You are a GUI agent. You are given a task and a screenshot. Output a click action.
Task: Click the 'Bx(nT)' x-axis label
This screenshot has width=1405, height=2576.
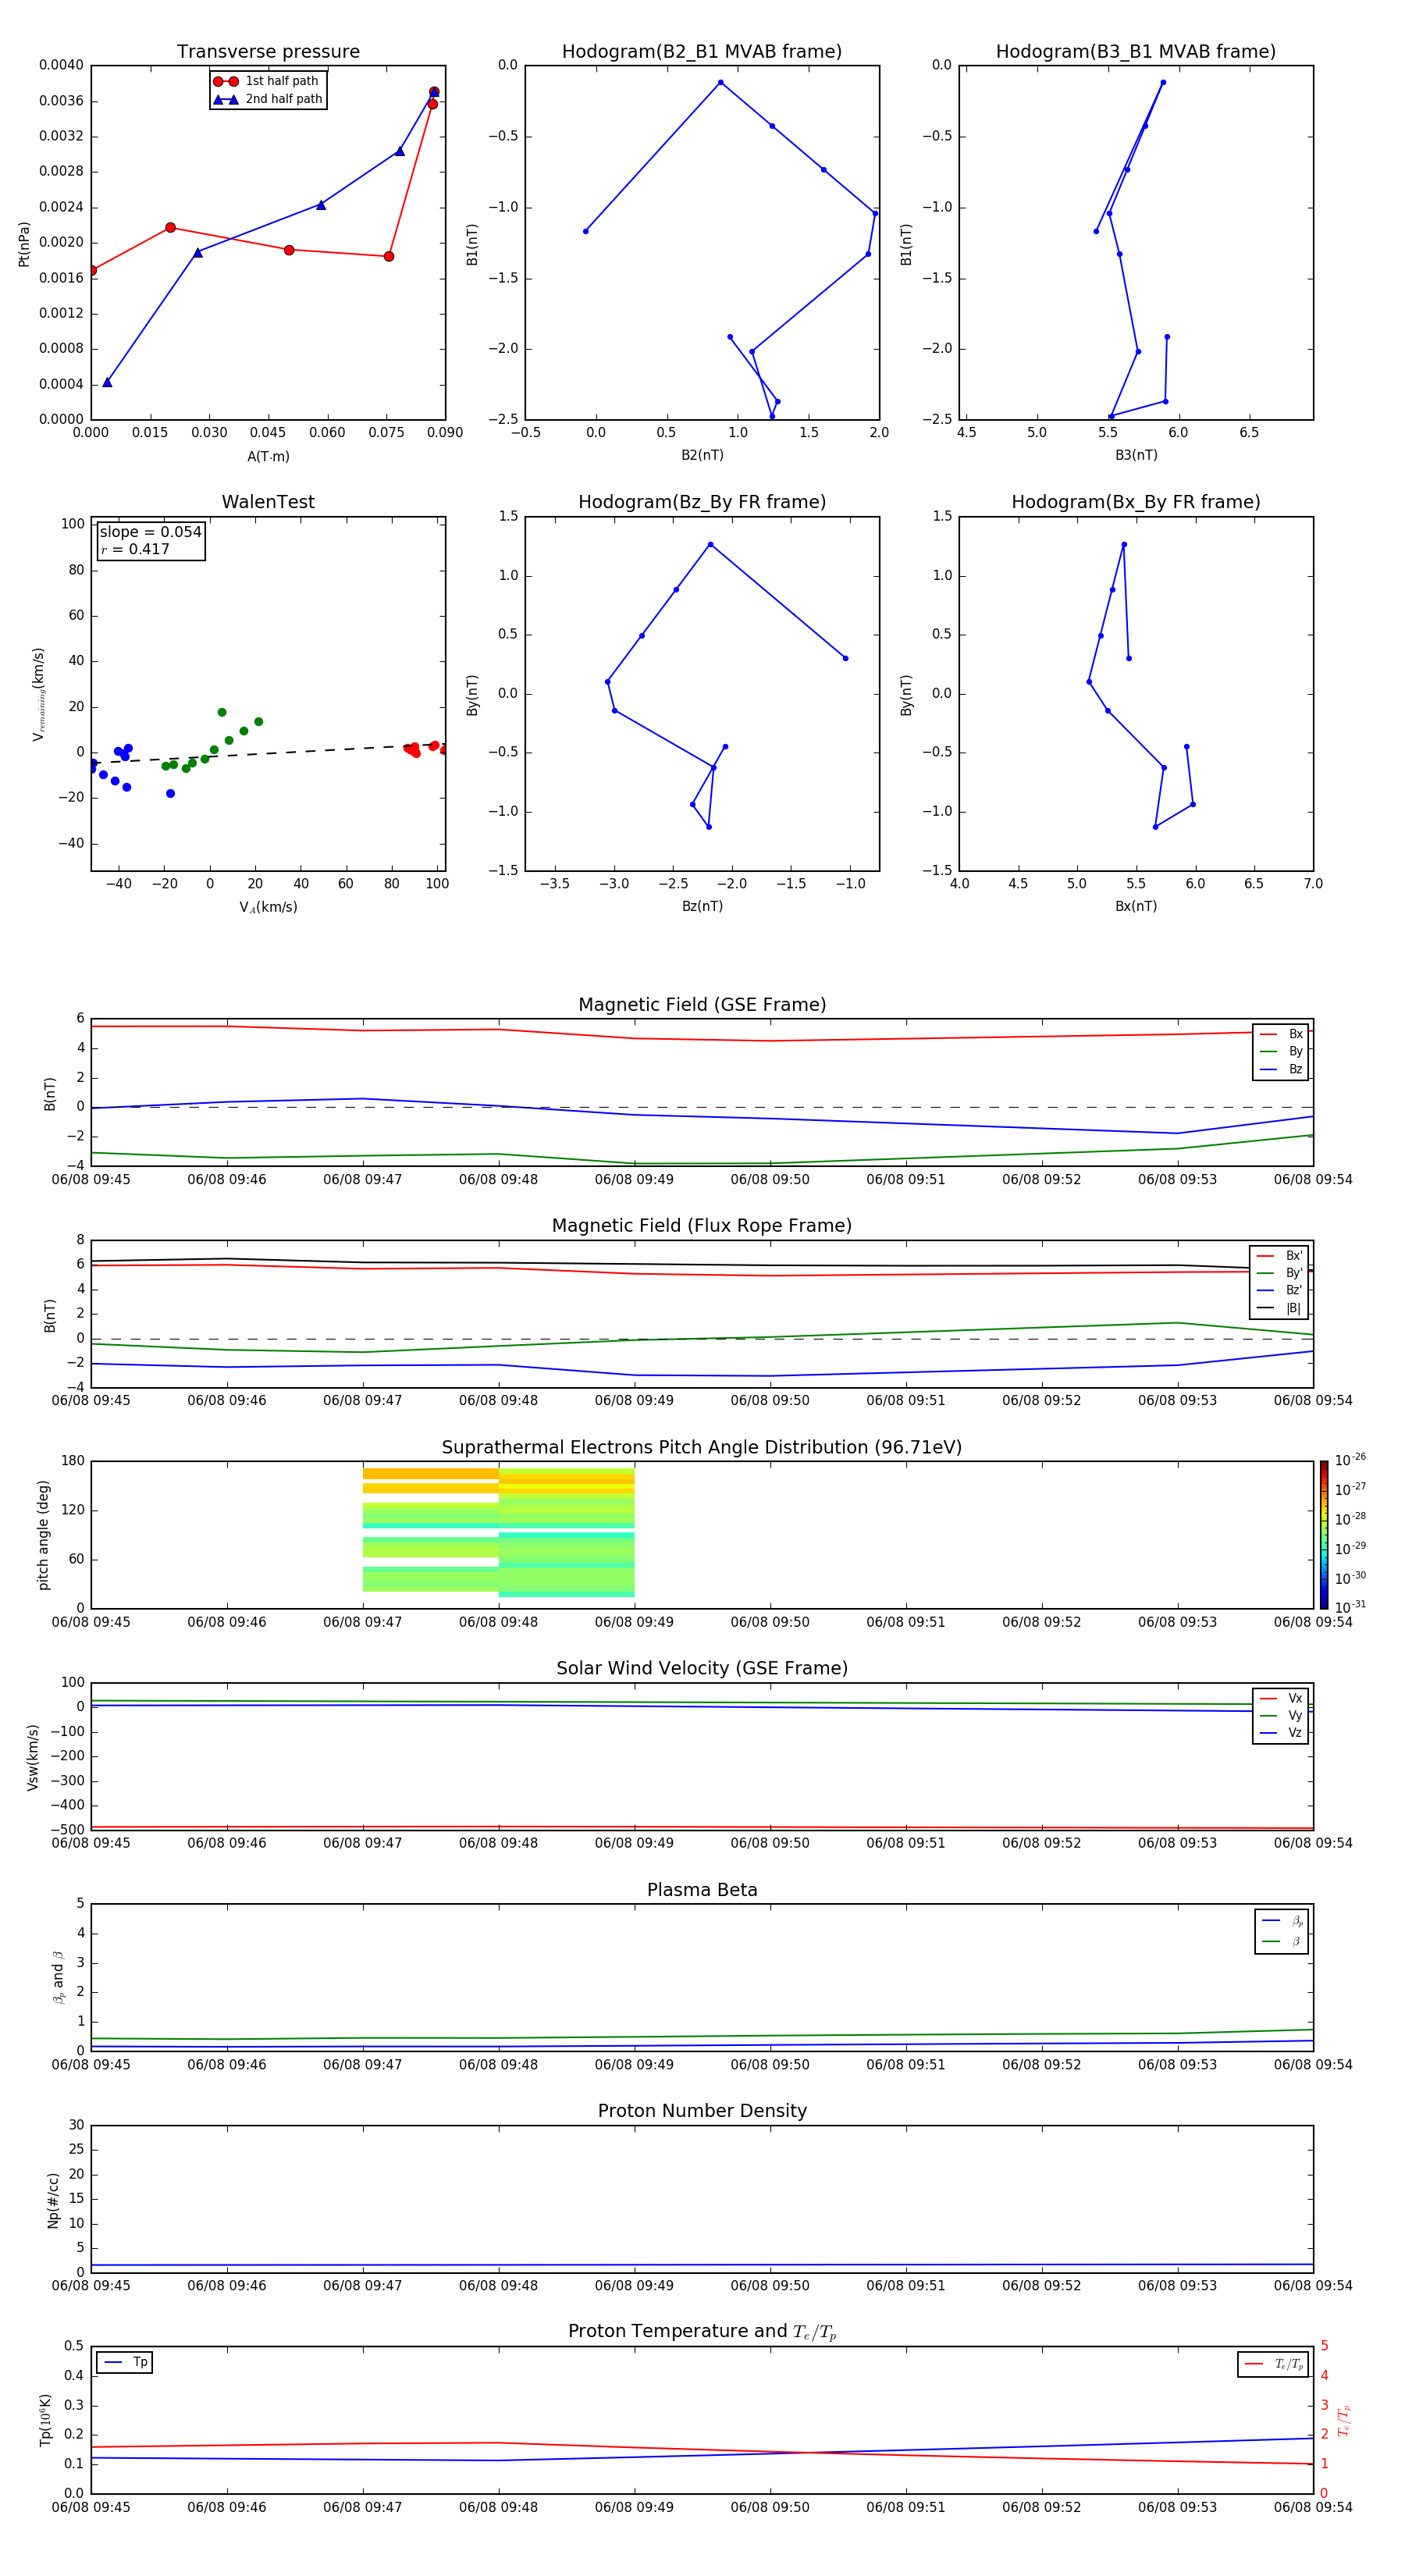(1136, 906)
